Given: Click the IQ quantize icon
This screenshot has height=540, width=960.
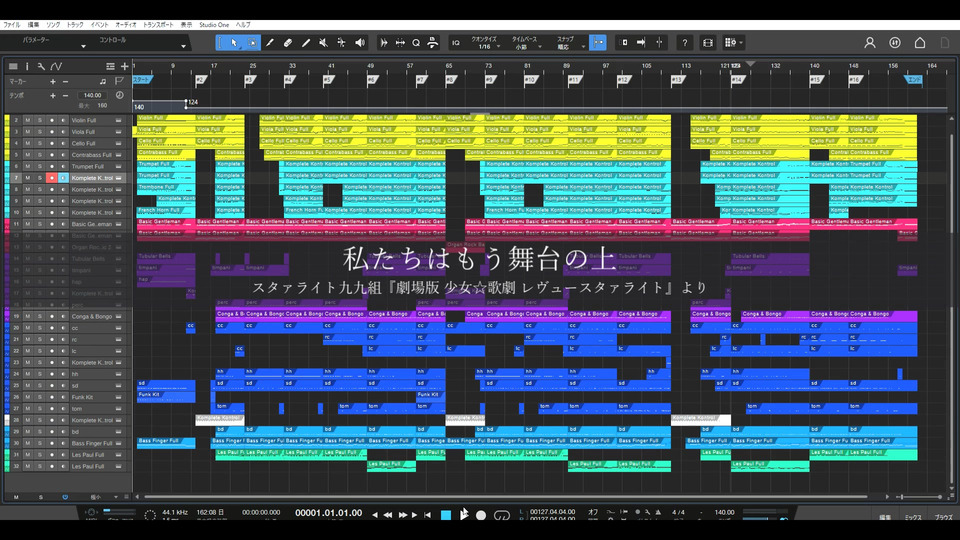Looking at the screenshot, I should click(x=456, y=43).
